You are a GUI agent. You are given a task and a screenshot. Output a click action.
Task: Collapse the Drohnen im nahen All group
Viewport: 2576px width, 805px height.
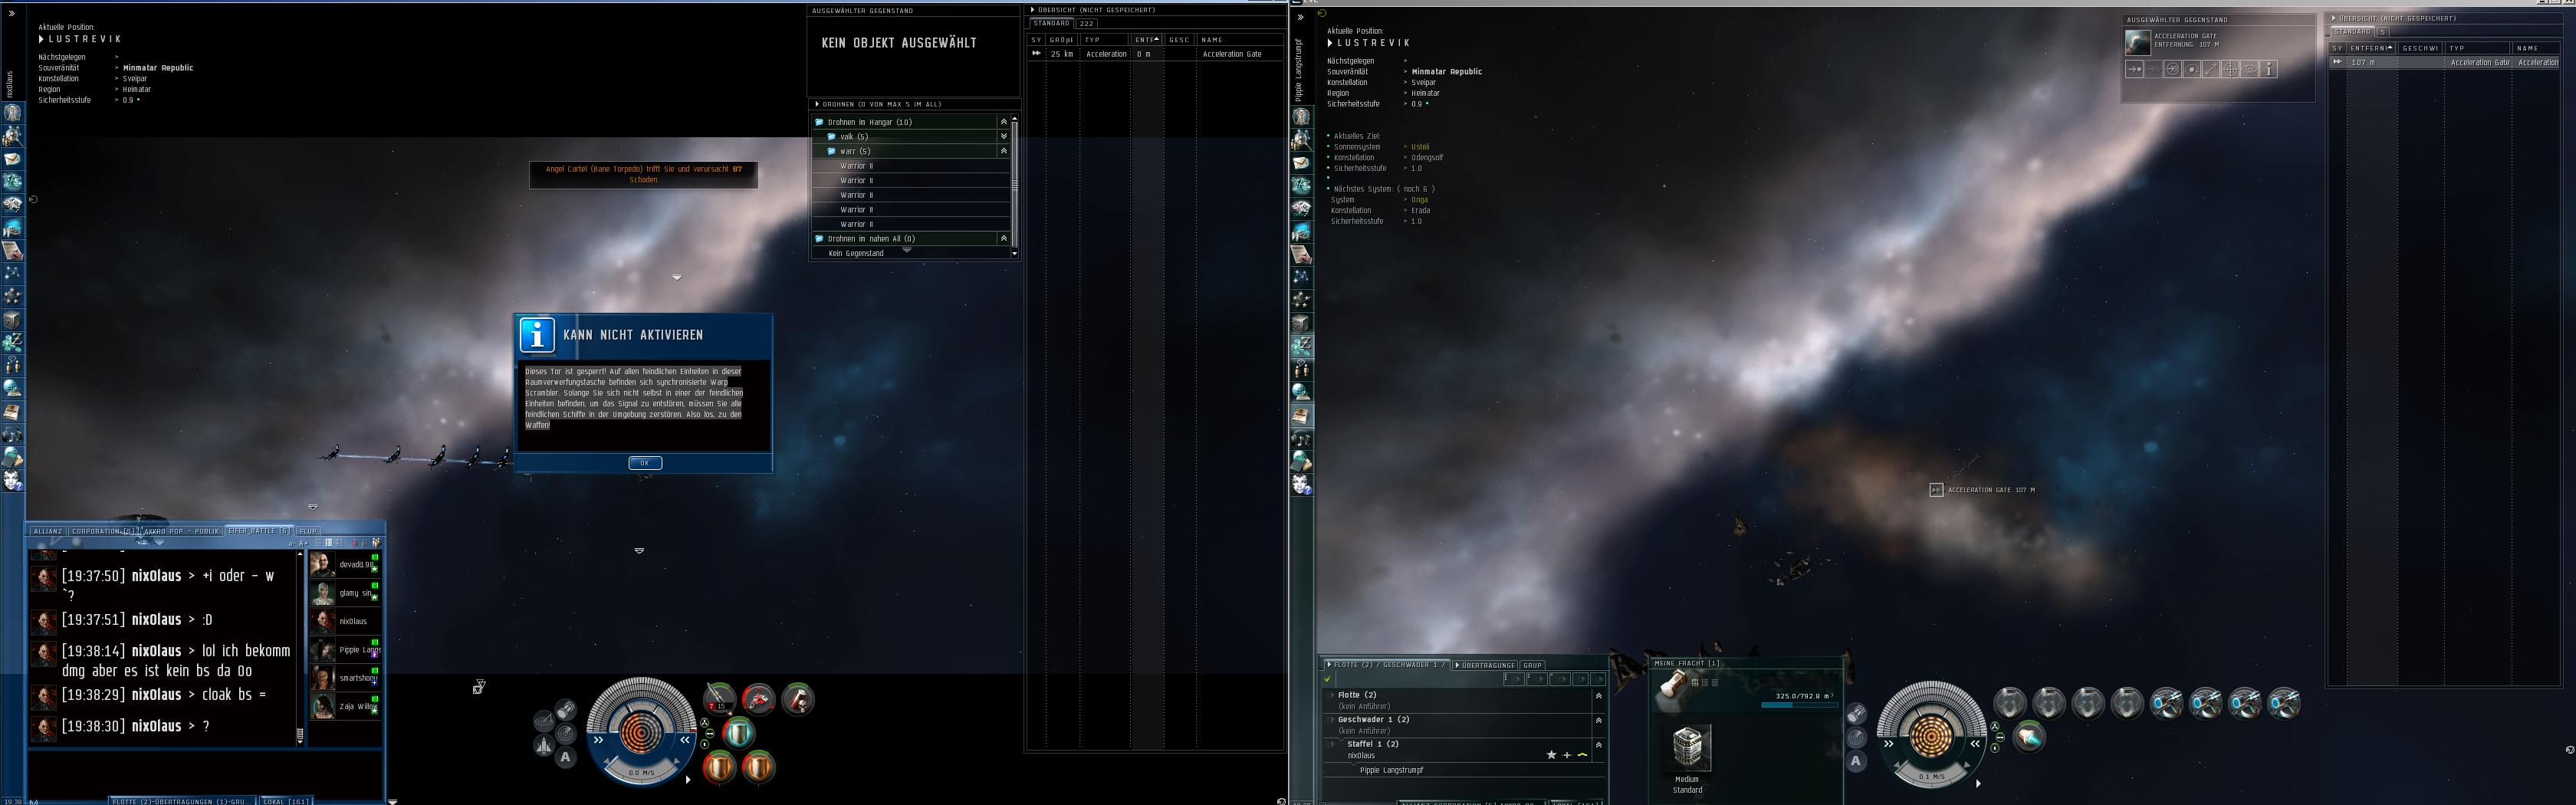click(x=1003, y=238)
